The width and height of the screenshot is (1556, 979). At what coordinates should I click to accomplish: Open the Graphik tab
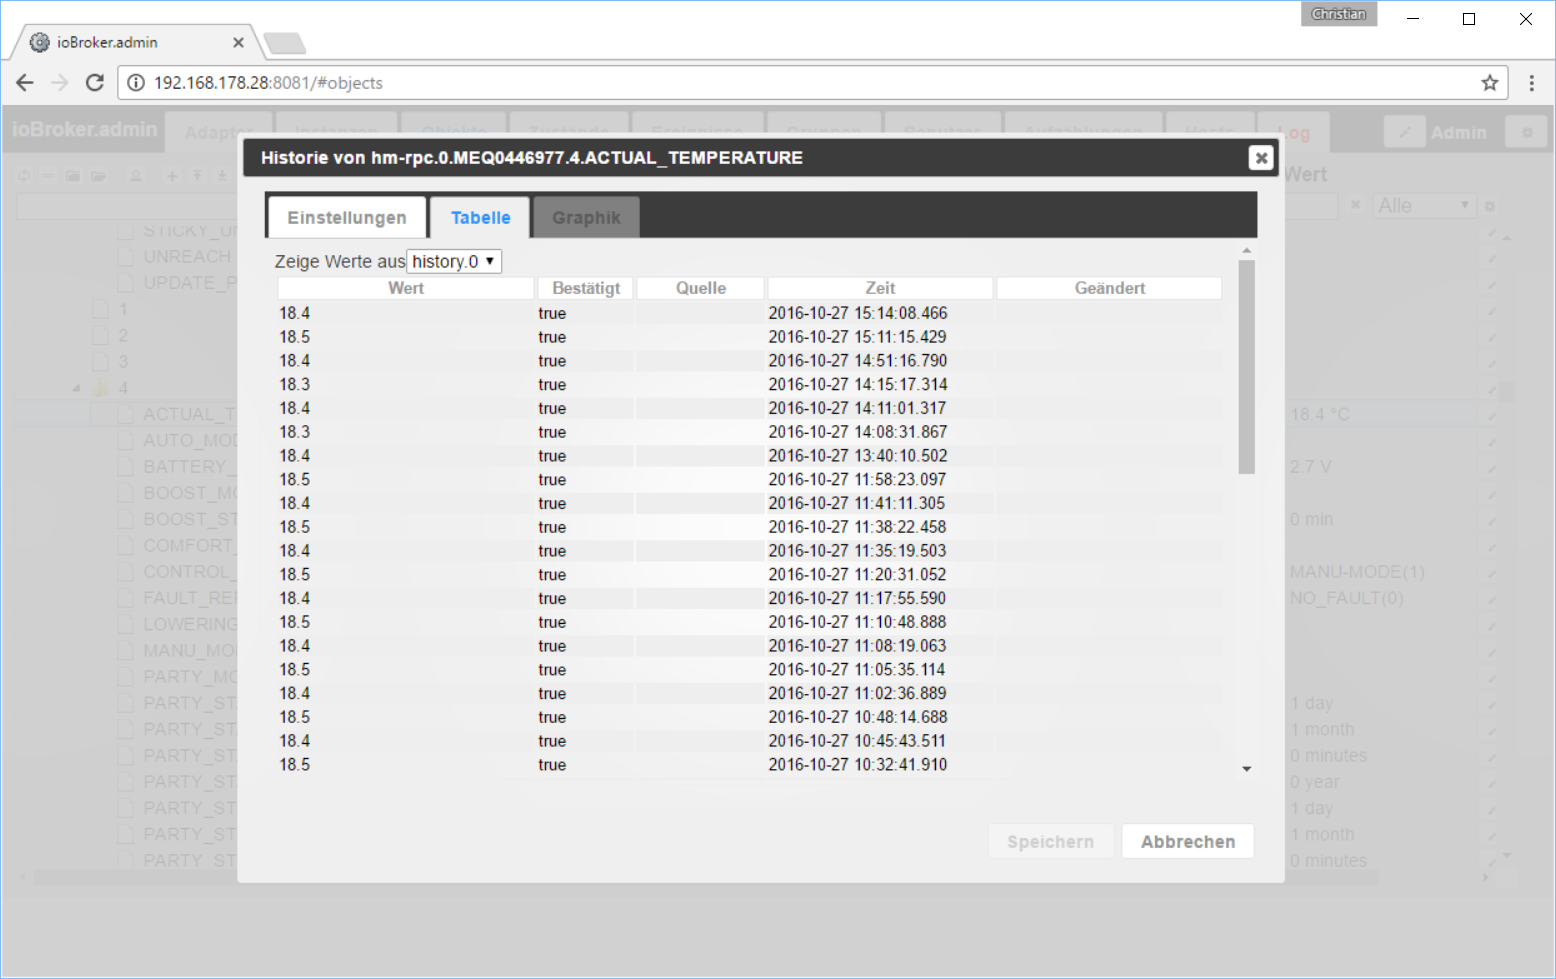[x=586, y=217]
